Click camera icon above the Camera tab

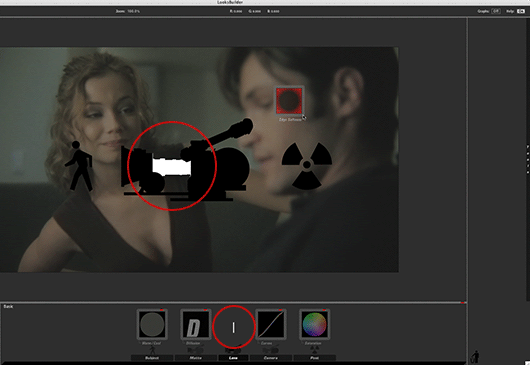coord(271,350)
